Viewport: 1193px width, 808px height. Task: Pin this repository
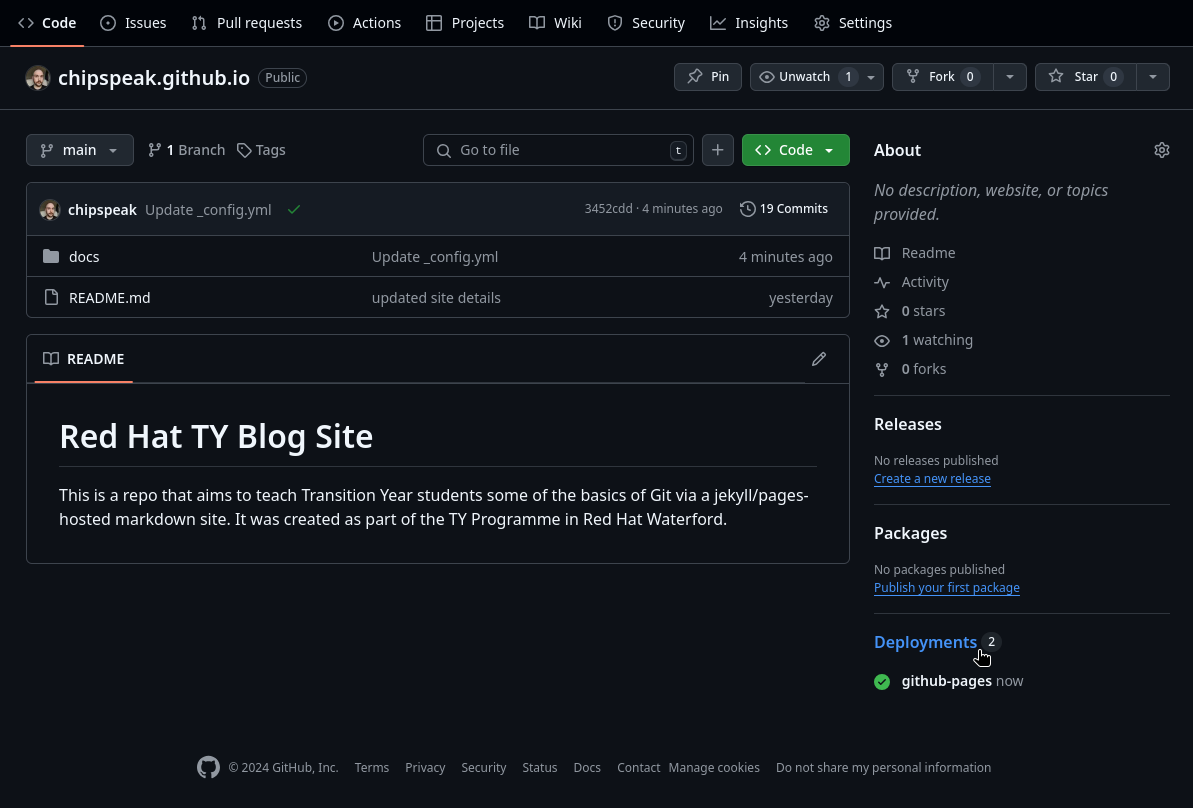[x=707, y=76]
